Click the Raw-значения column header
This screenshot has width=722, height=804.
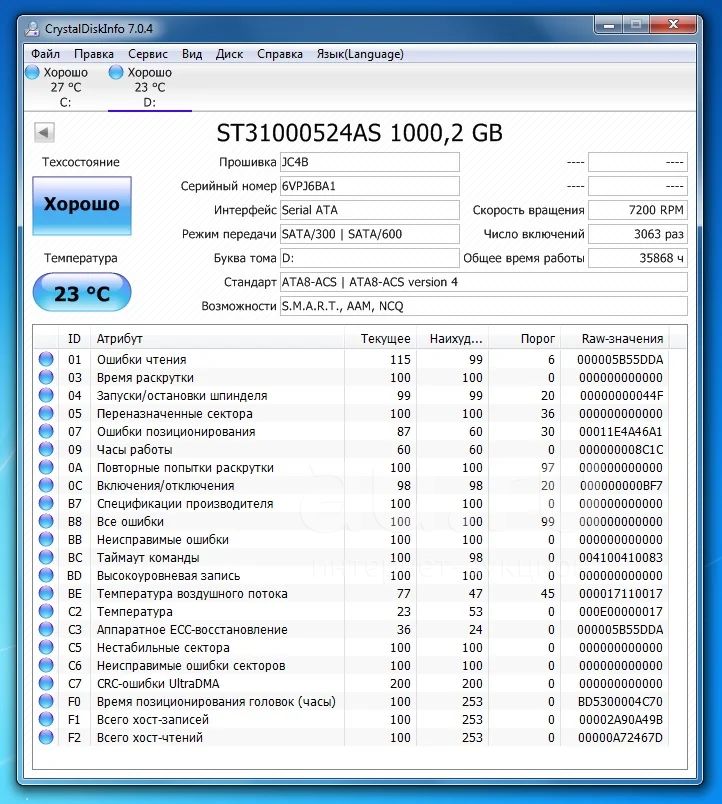click(615, 338)
